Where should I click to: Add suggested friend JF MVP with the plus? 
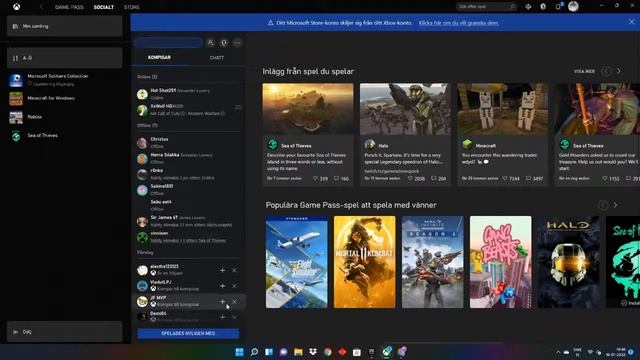(x=222, y=302)
